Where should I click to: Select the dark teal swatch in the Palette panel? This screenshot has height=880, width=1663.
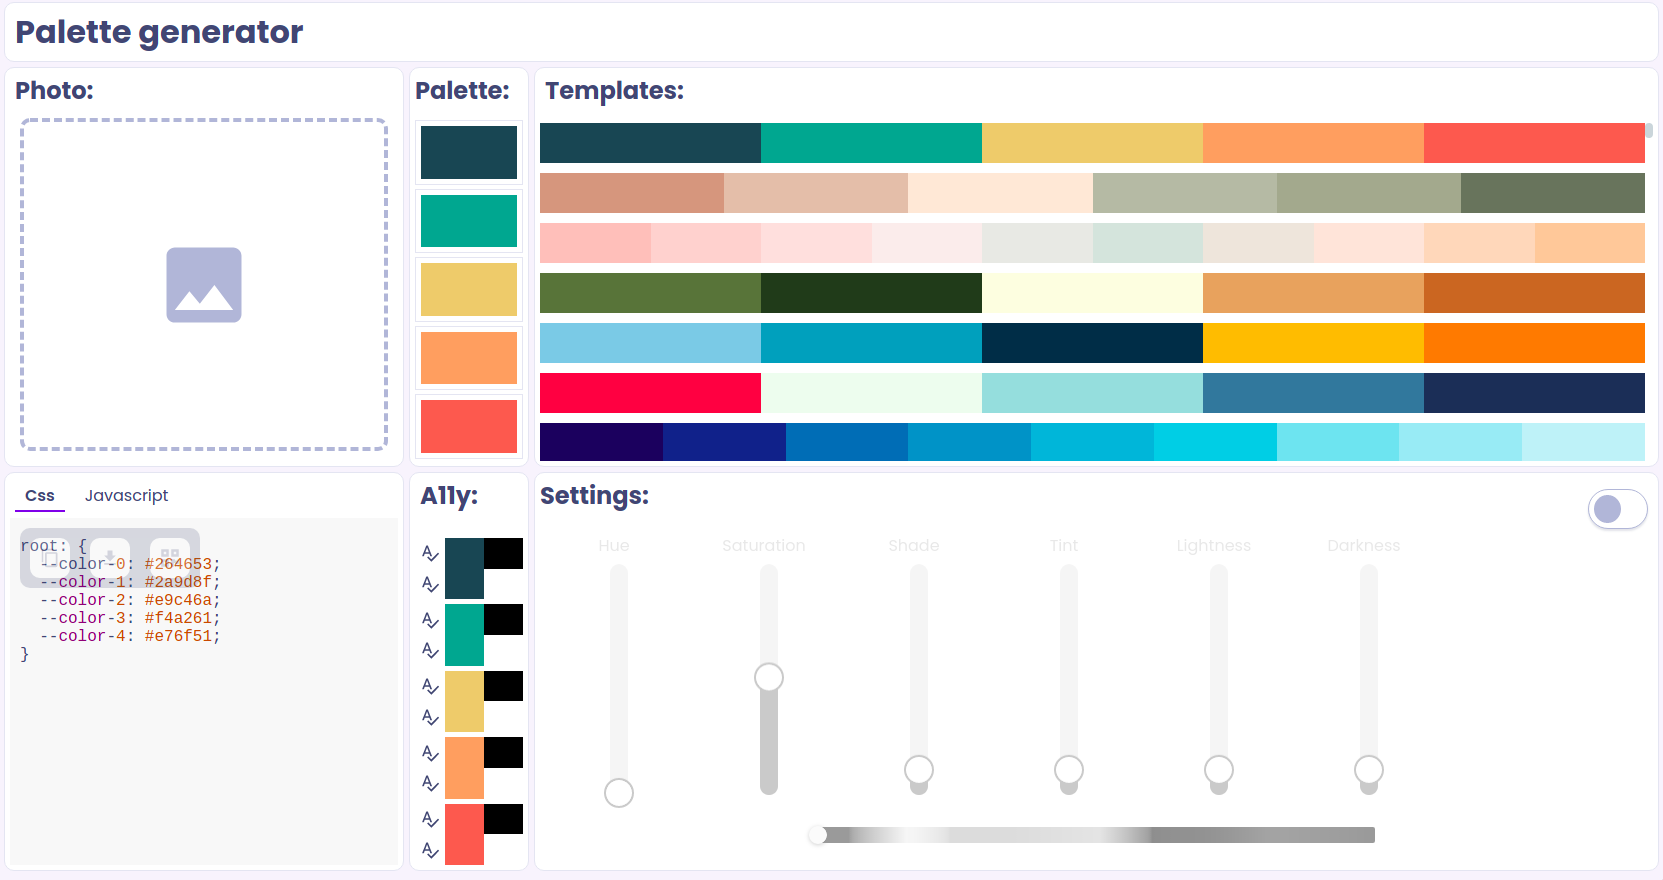(x=468, y=152)
